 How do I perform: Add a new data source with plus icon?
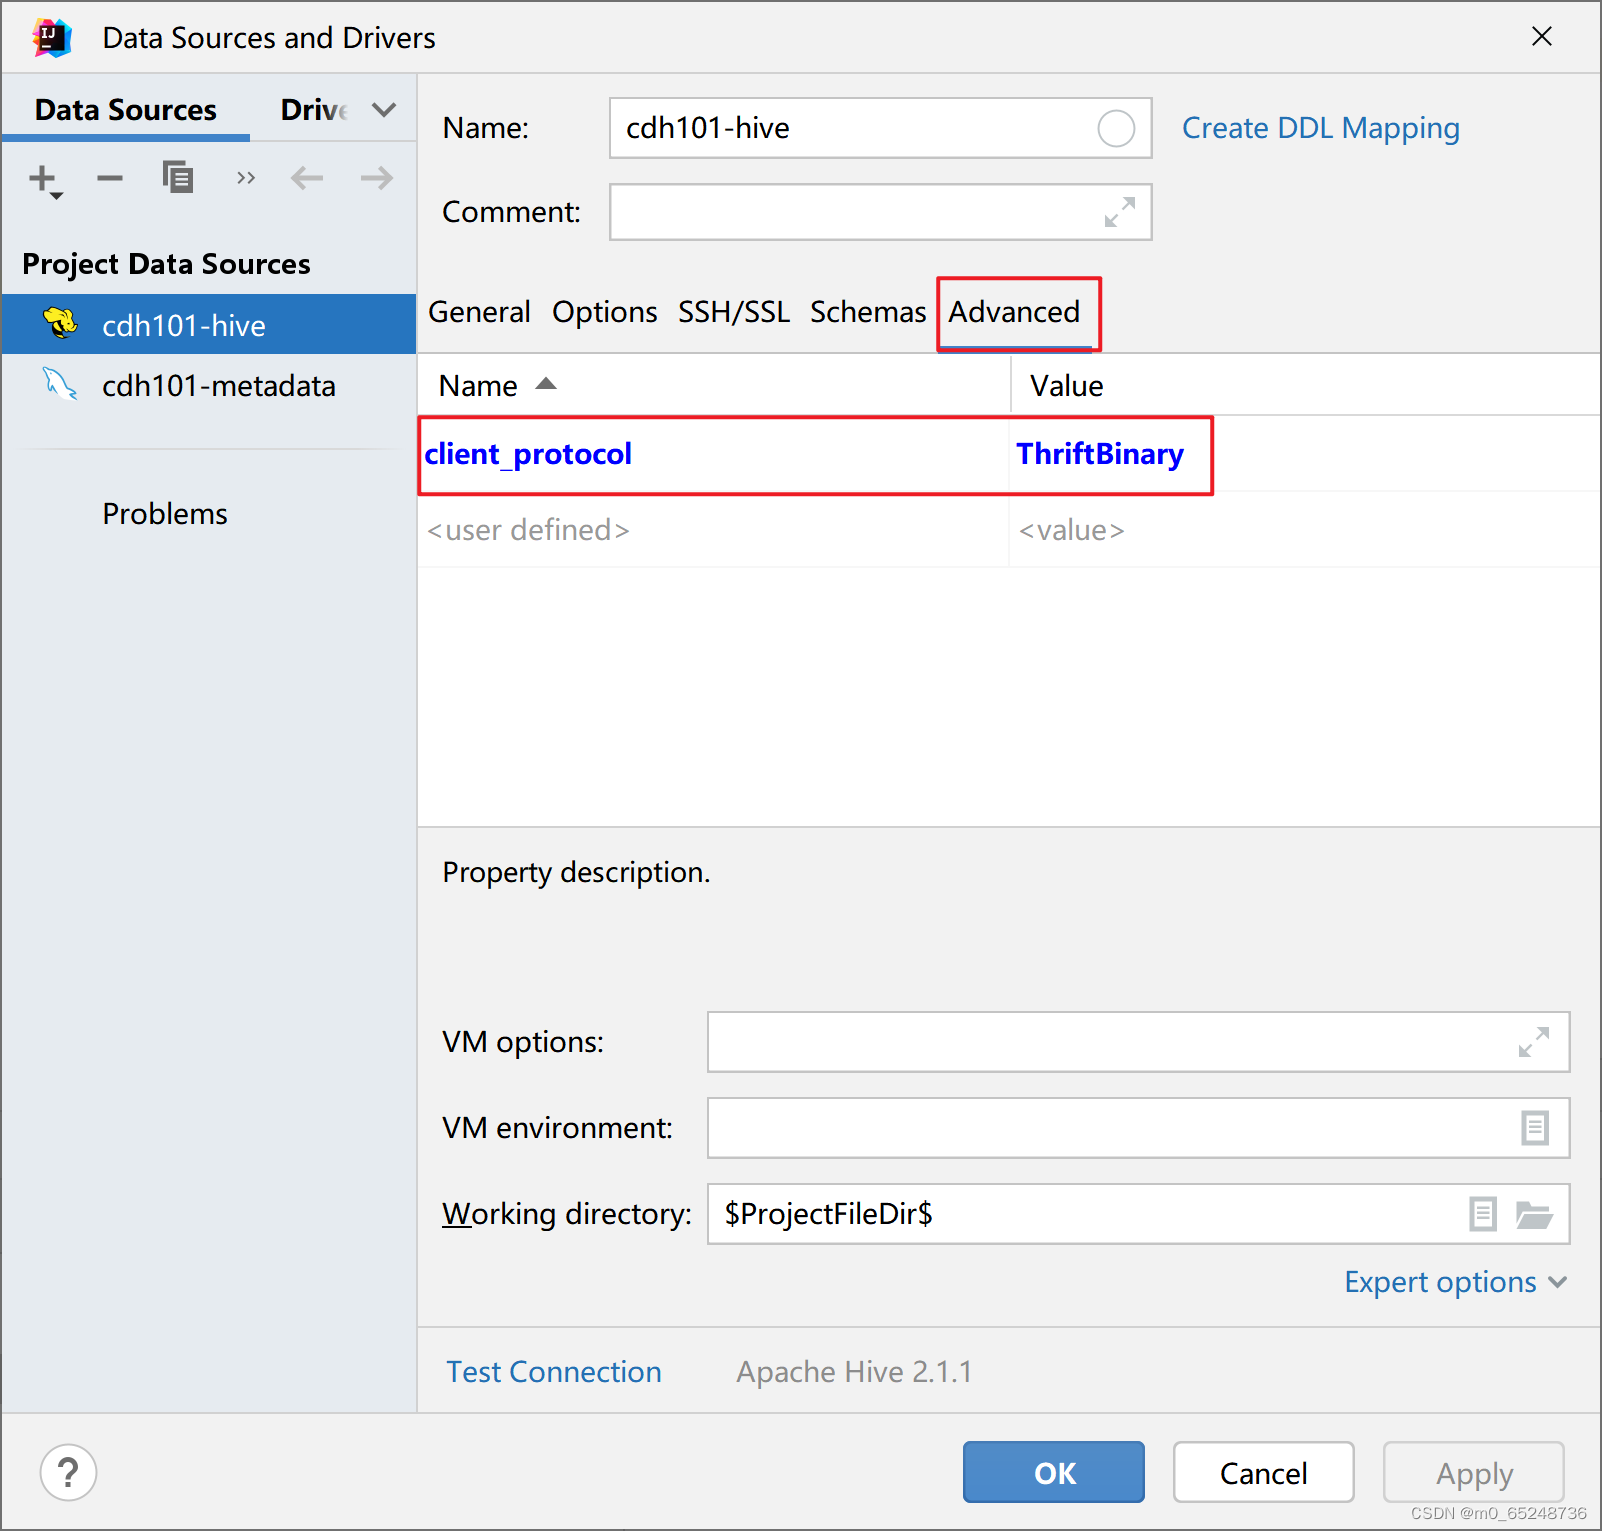[x=45, y=180]
